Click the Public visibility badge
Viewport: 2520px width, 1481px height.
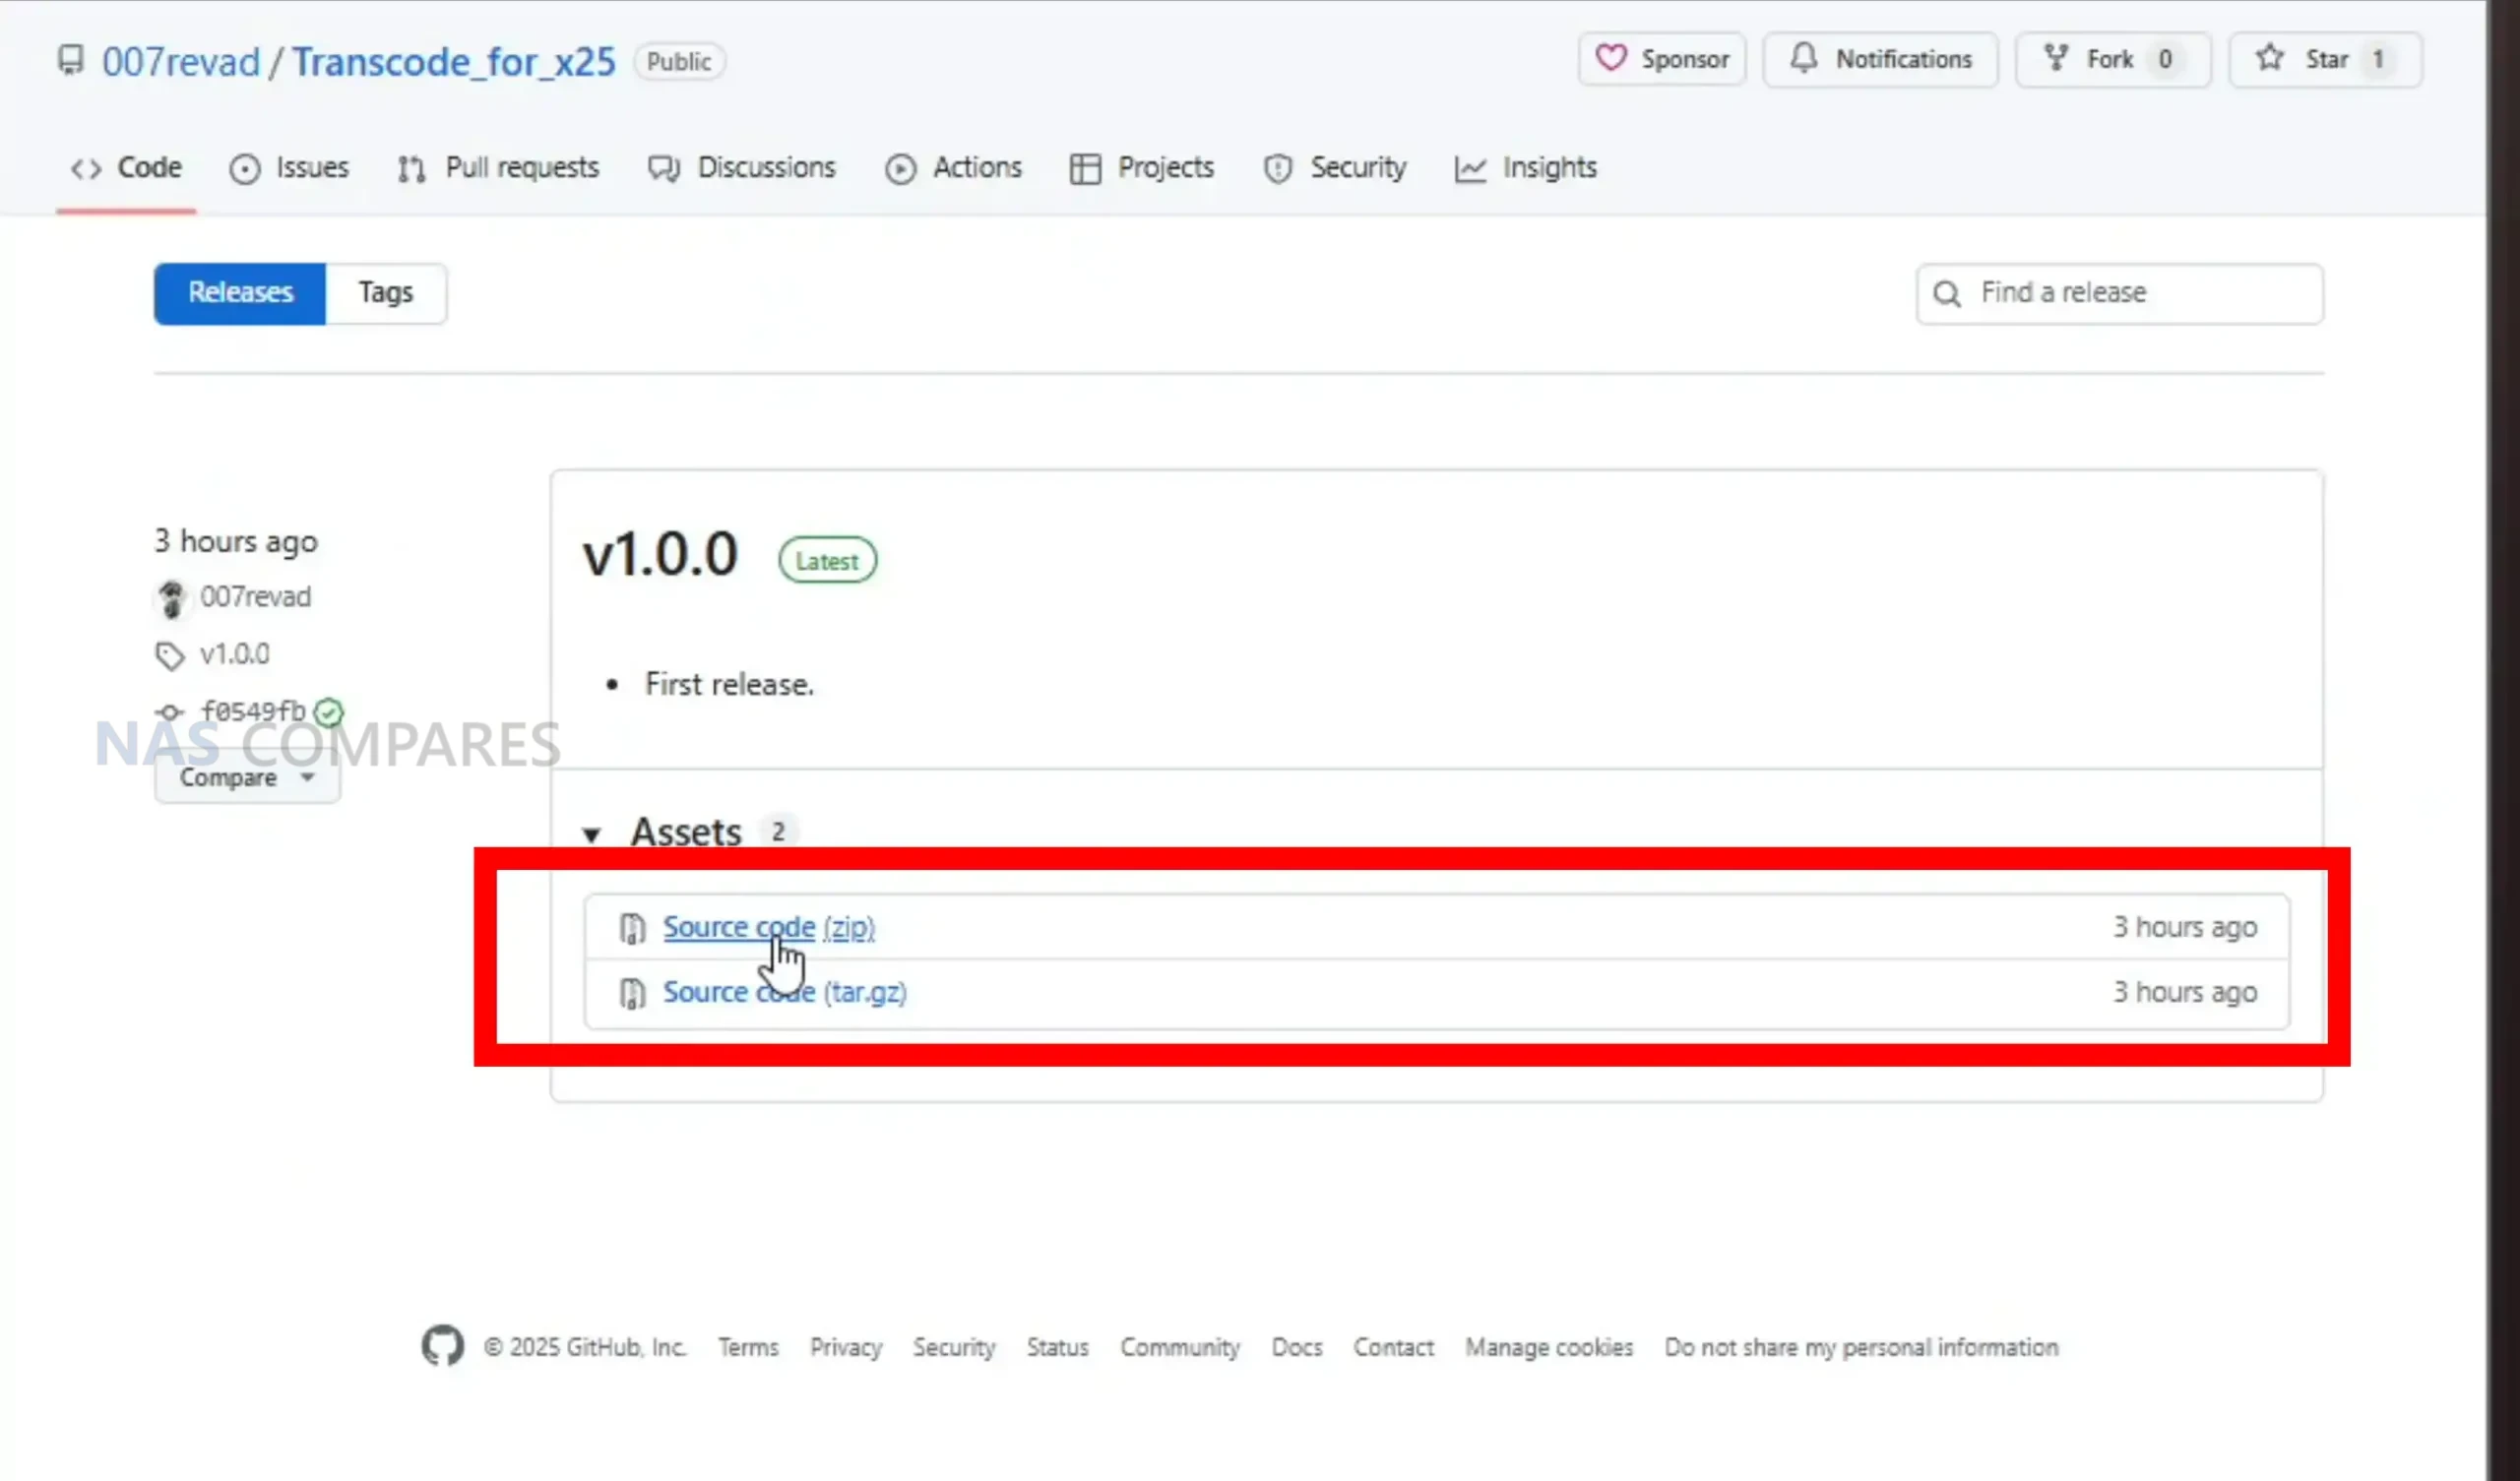click(x=679, y=61)
